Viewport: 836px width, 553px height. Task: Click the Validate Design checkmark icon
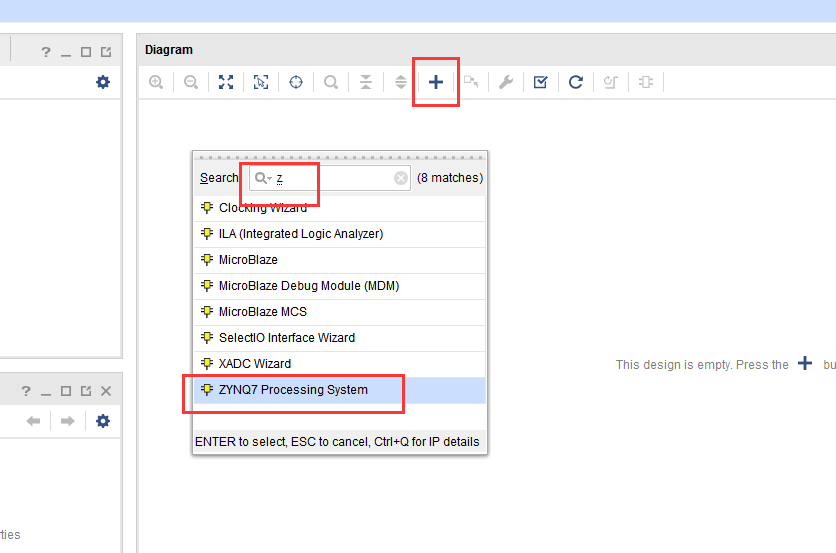click(x=541, y=82)
